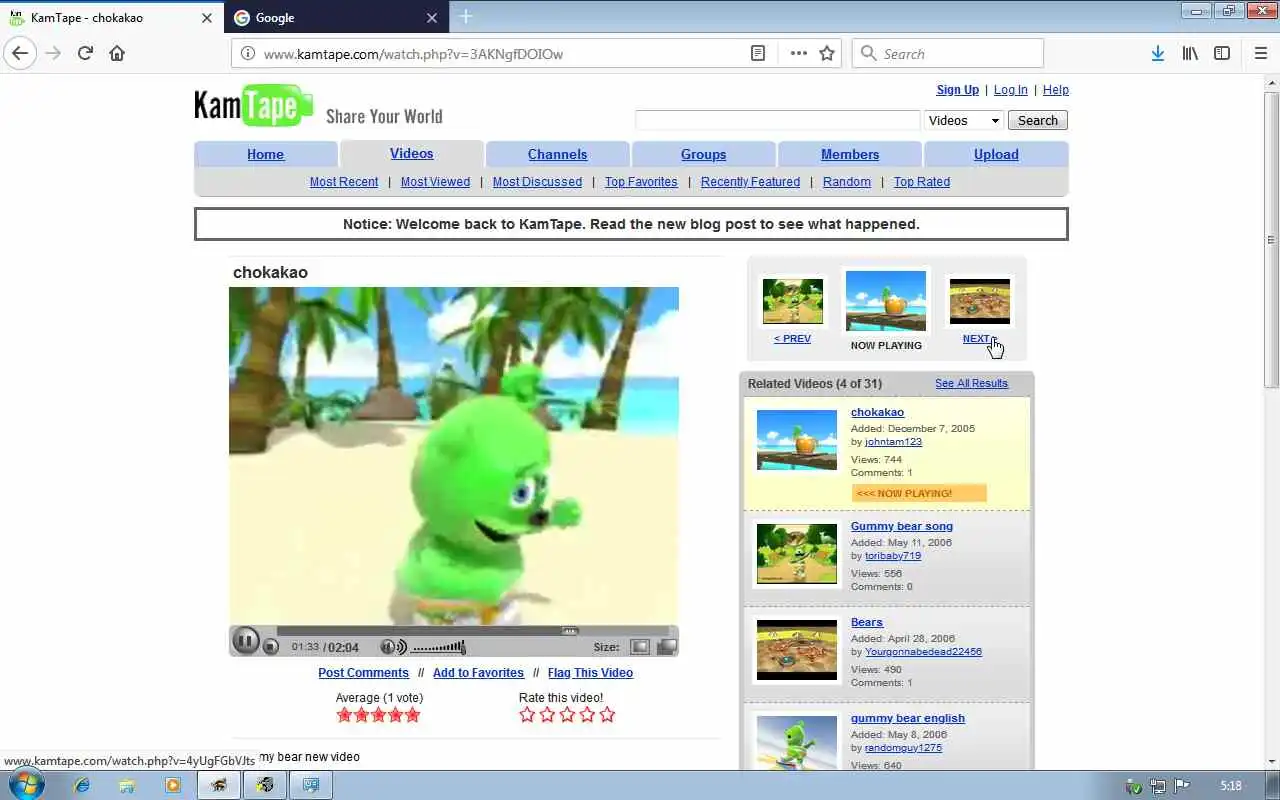
Task: Open the Windows Start menu
Action: [26, 785]
